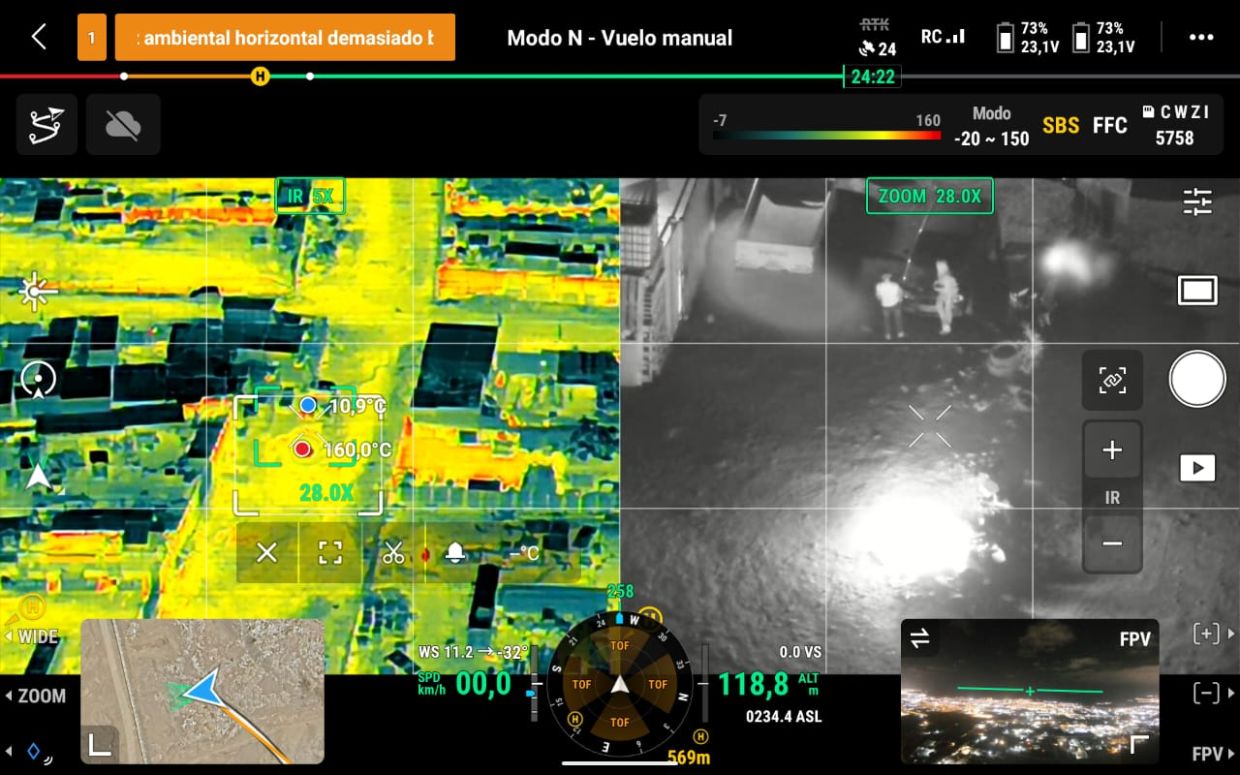Open camera settings sliders icon
This screenshot has width=1240, height=775.
1197,202
